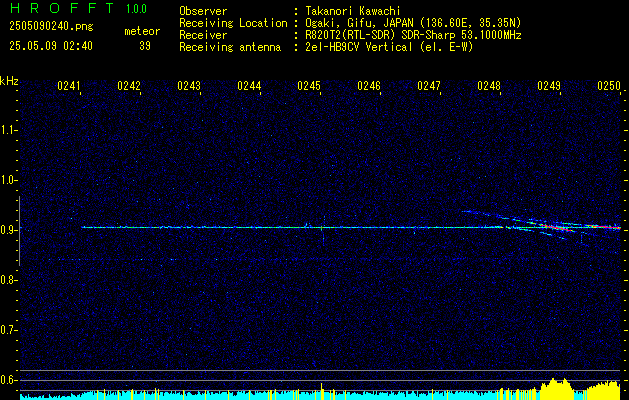
Task: Click the 0.6 kHz axis label
Action: coord(8,380)
